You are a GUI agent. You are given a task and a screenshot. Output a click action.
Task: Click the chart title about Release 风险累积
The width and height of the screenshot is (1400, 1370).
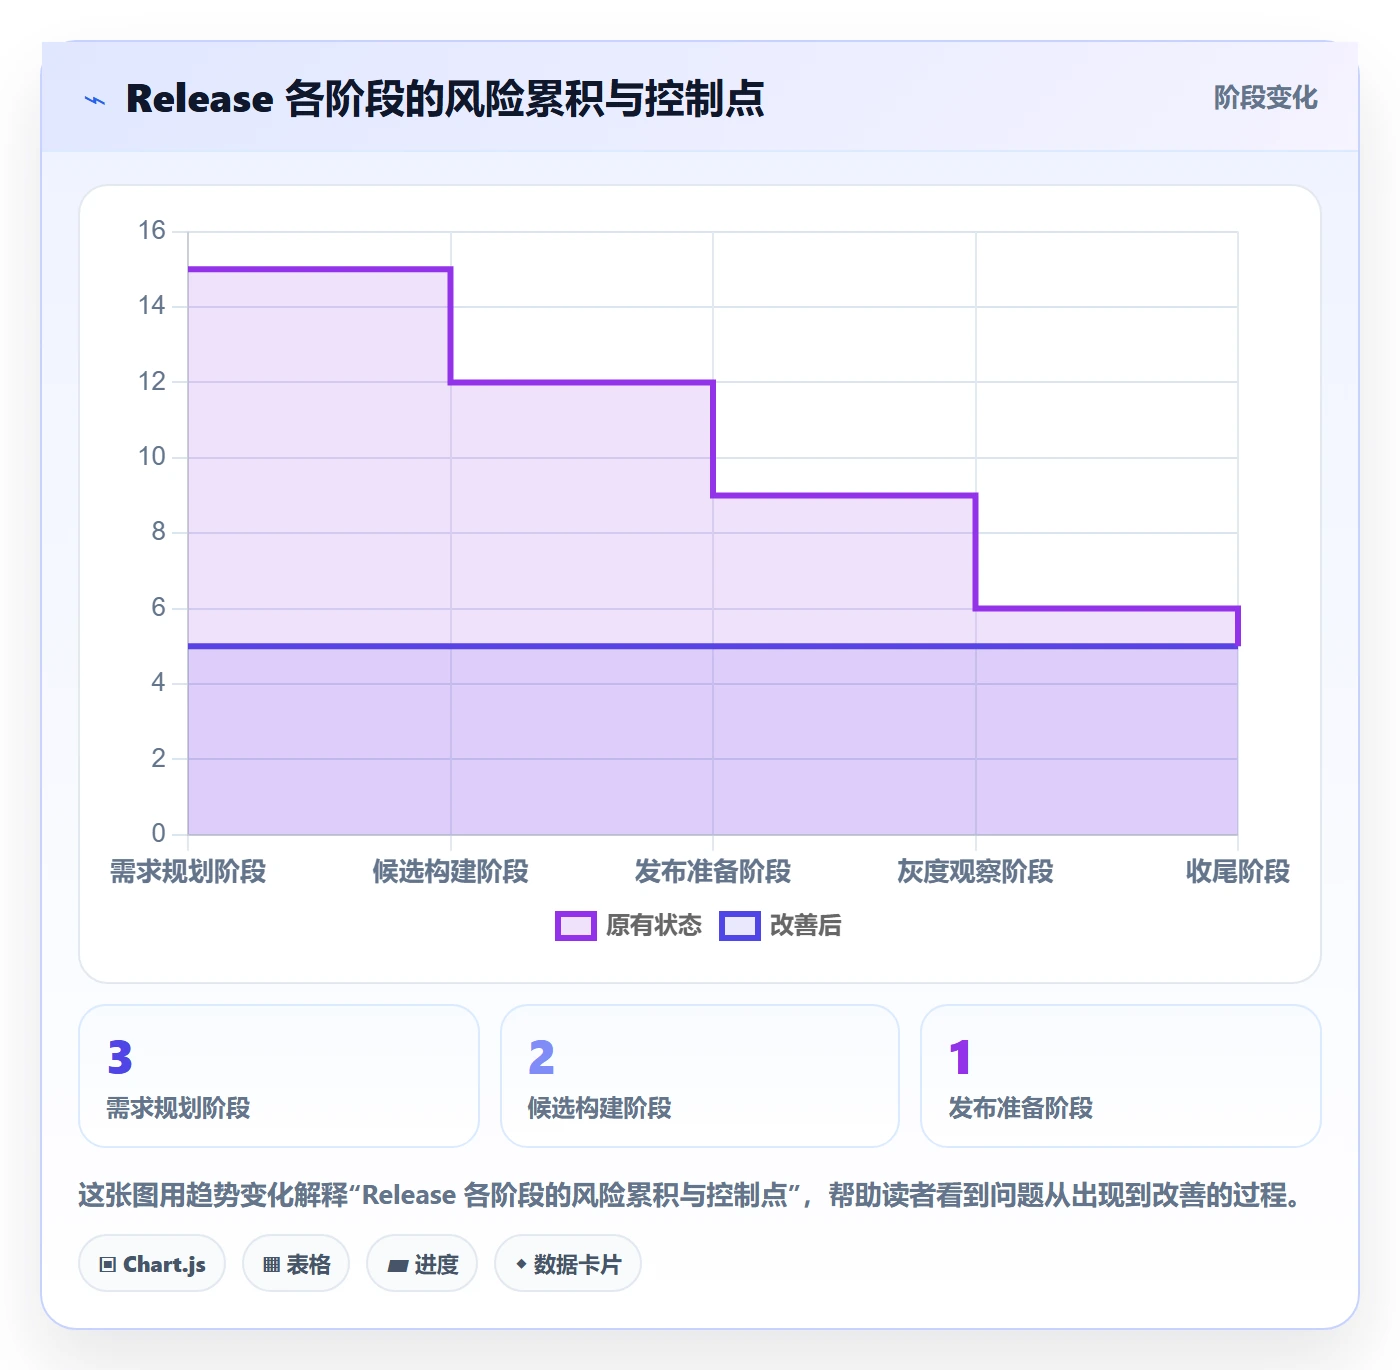pos(445,99)
